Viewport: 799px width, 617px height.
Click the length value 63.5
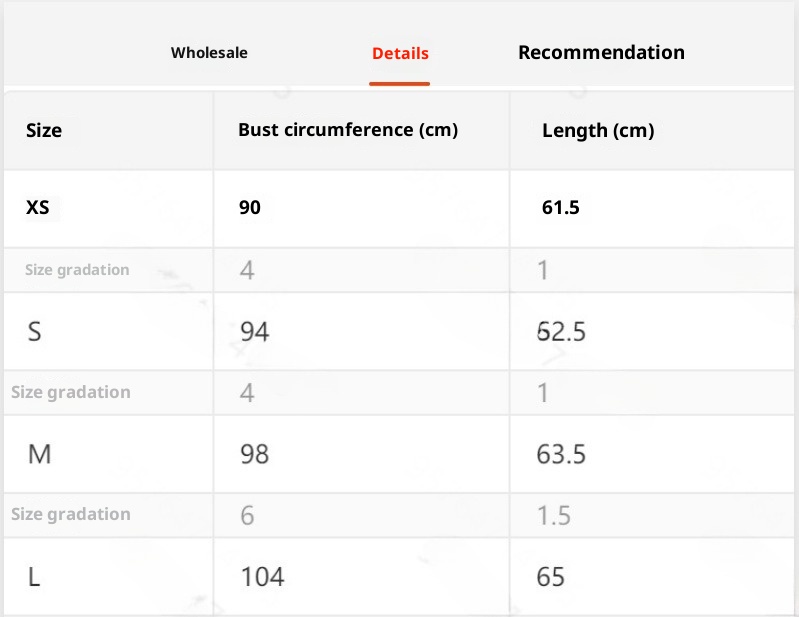(x=561, y=455)
